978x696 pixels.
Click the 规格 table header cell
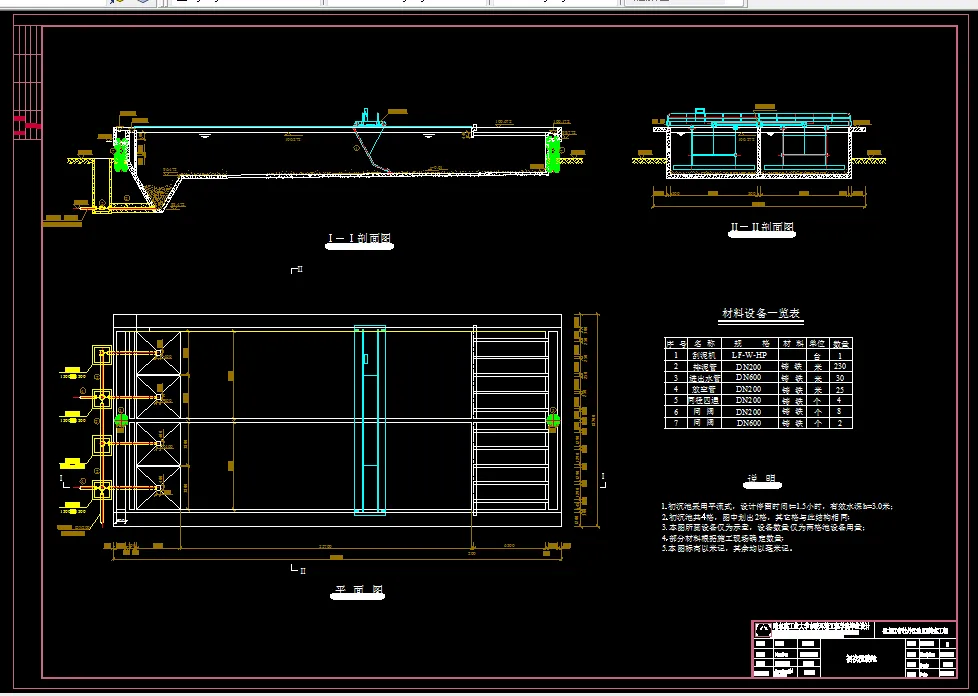(748, 344)
